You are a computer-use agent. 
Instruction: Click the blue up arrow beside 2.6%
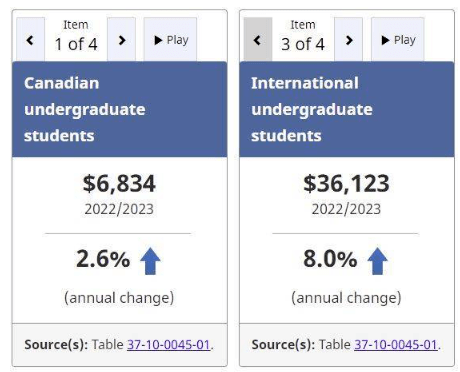[x=150, y=261]
